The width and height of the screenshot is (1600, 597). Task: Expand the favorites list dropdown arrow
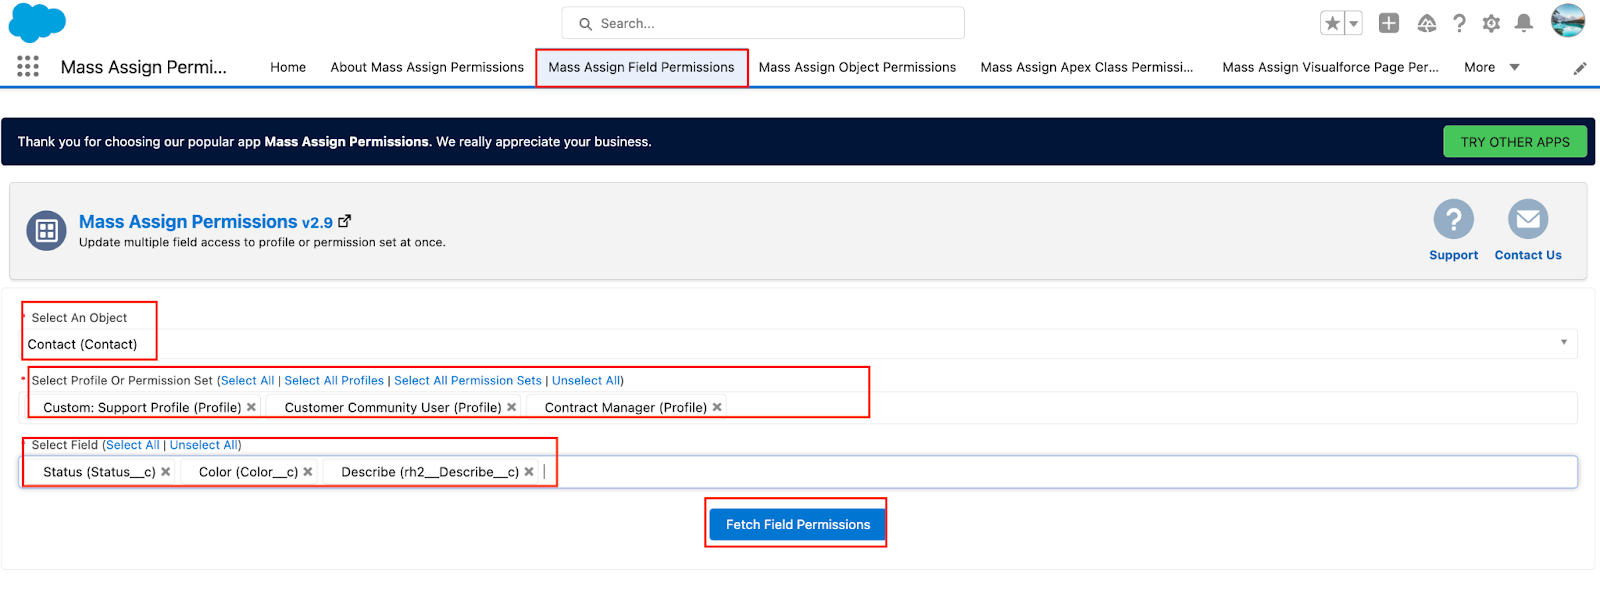coord(1354,23)
